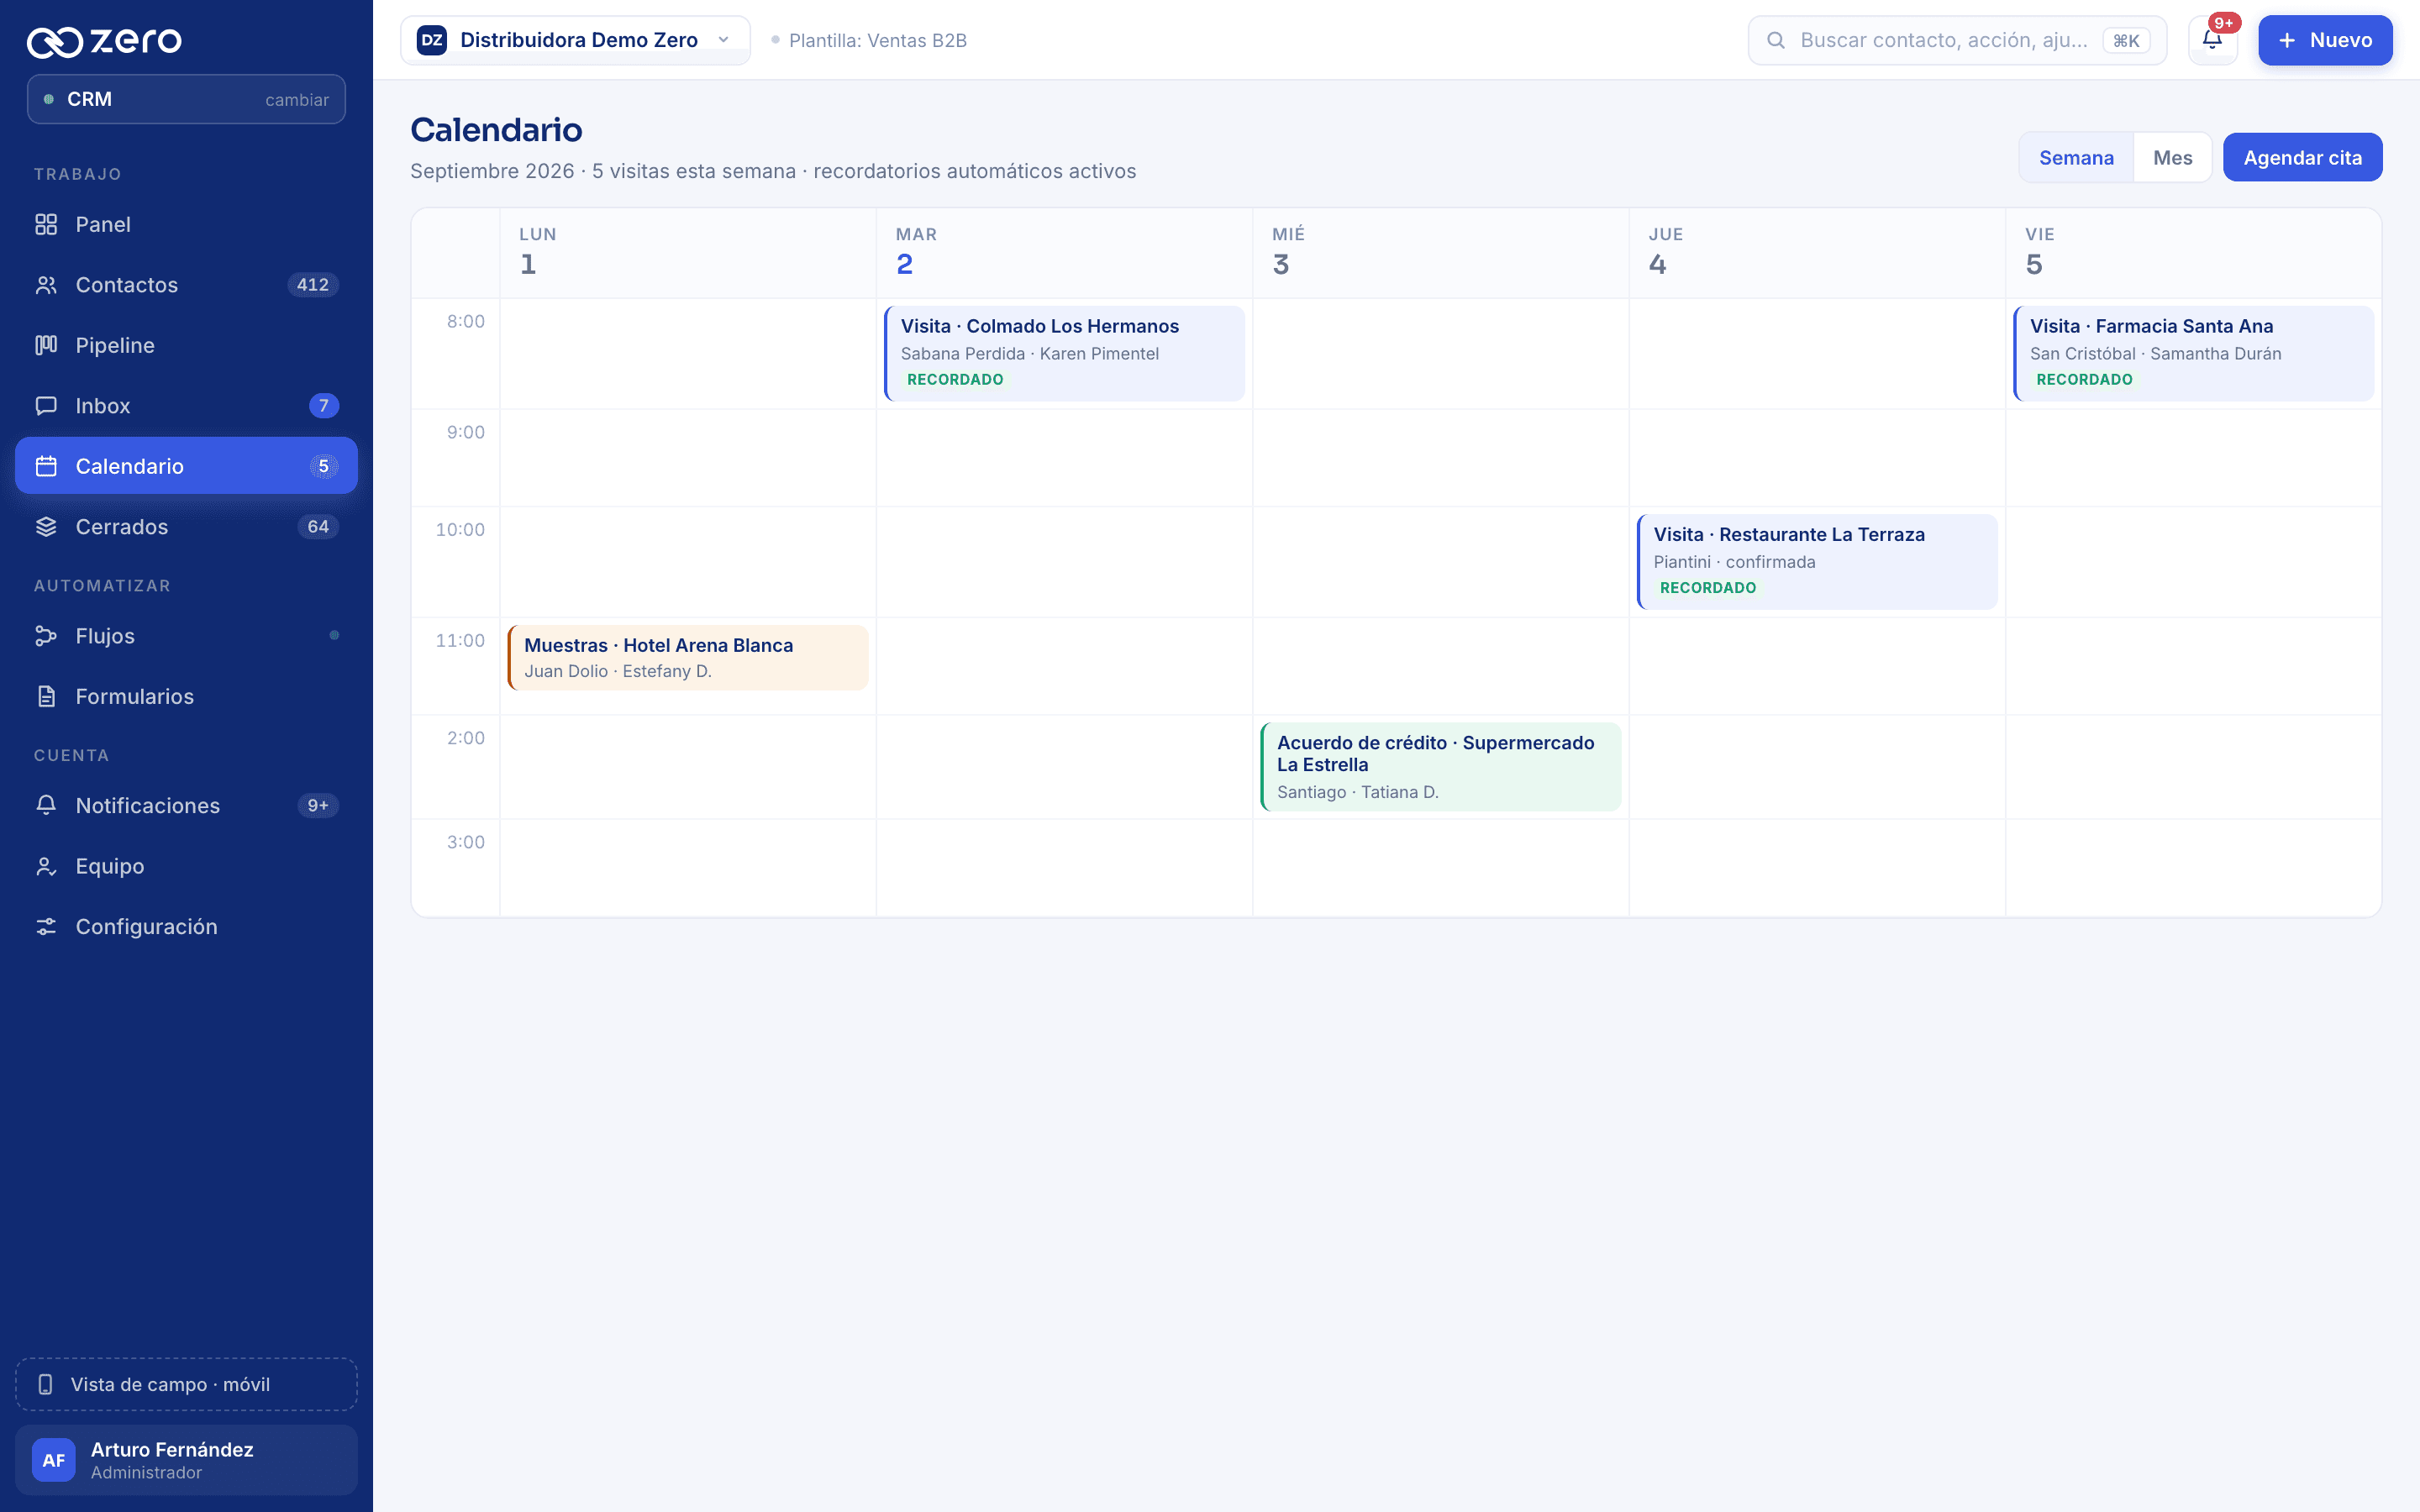Click the mobile phone icon for Vista de campo
Screen dimensions: 2420x1512
(x=45, y=1384)
